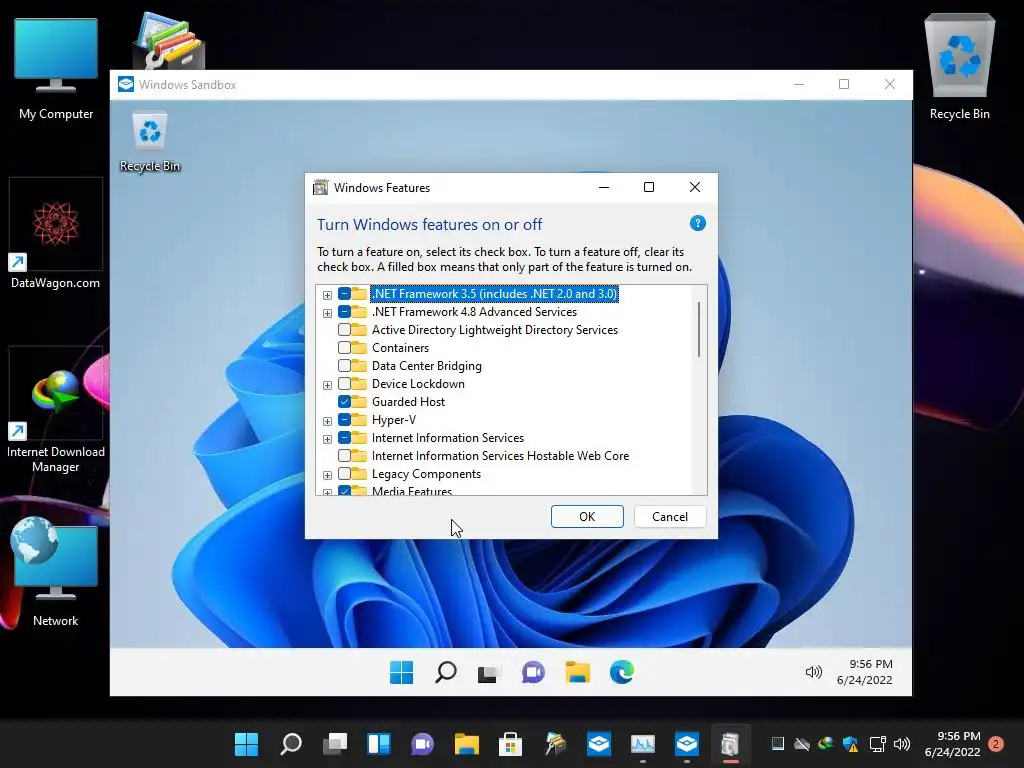Maximize the Windows Sandbox window
This screenshot has width=1024, height=768.
click(844, 84)
